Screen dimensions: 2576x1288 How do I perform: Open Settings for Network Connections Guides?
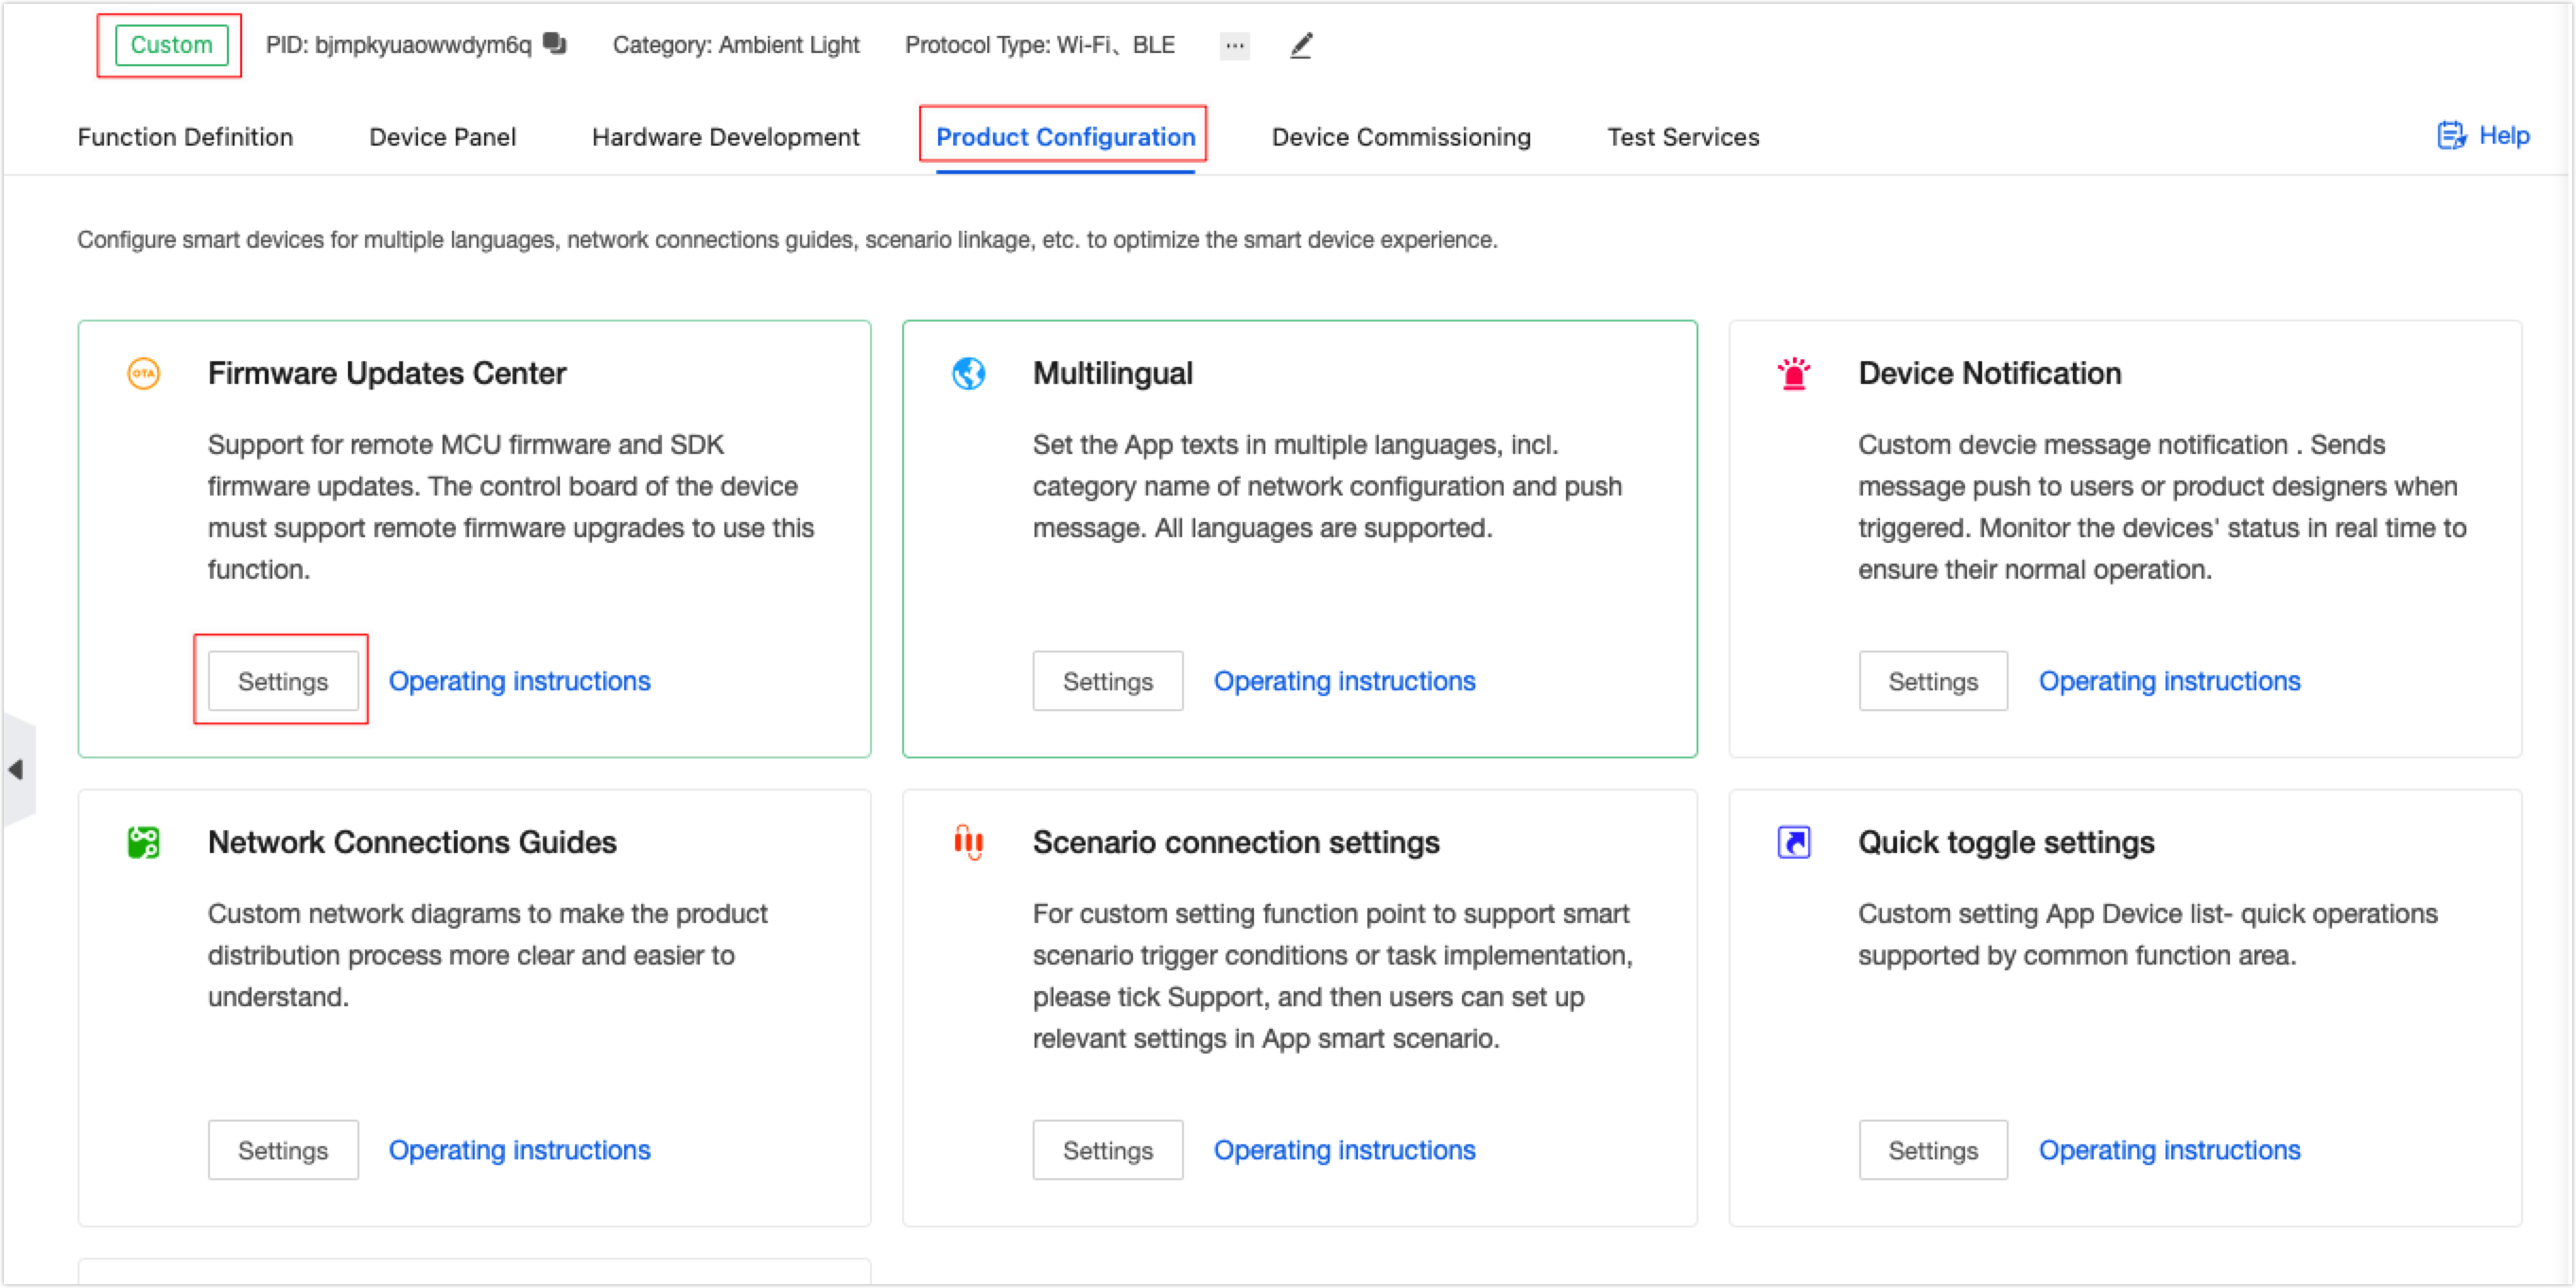pyautogui.click(x=283, y=1150)
